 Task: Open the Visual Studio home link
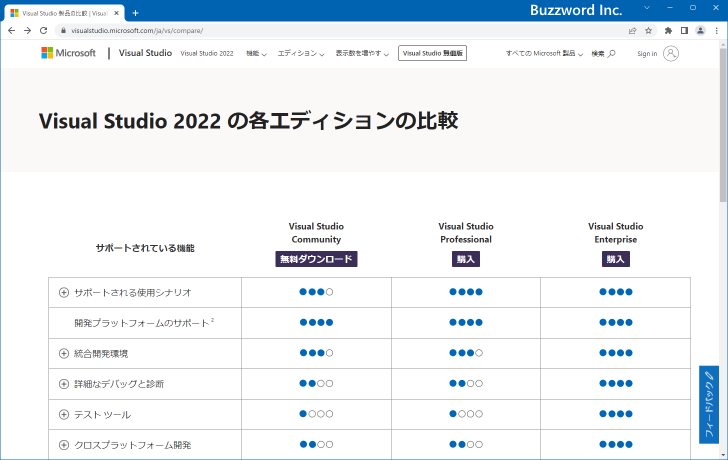[x=145, y=53]
